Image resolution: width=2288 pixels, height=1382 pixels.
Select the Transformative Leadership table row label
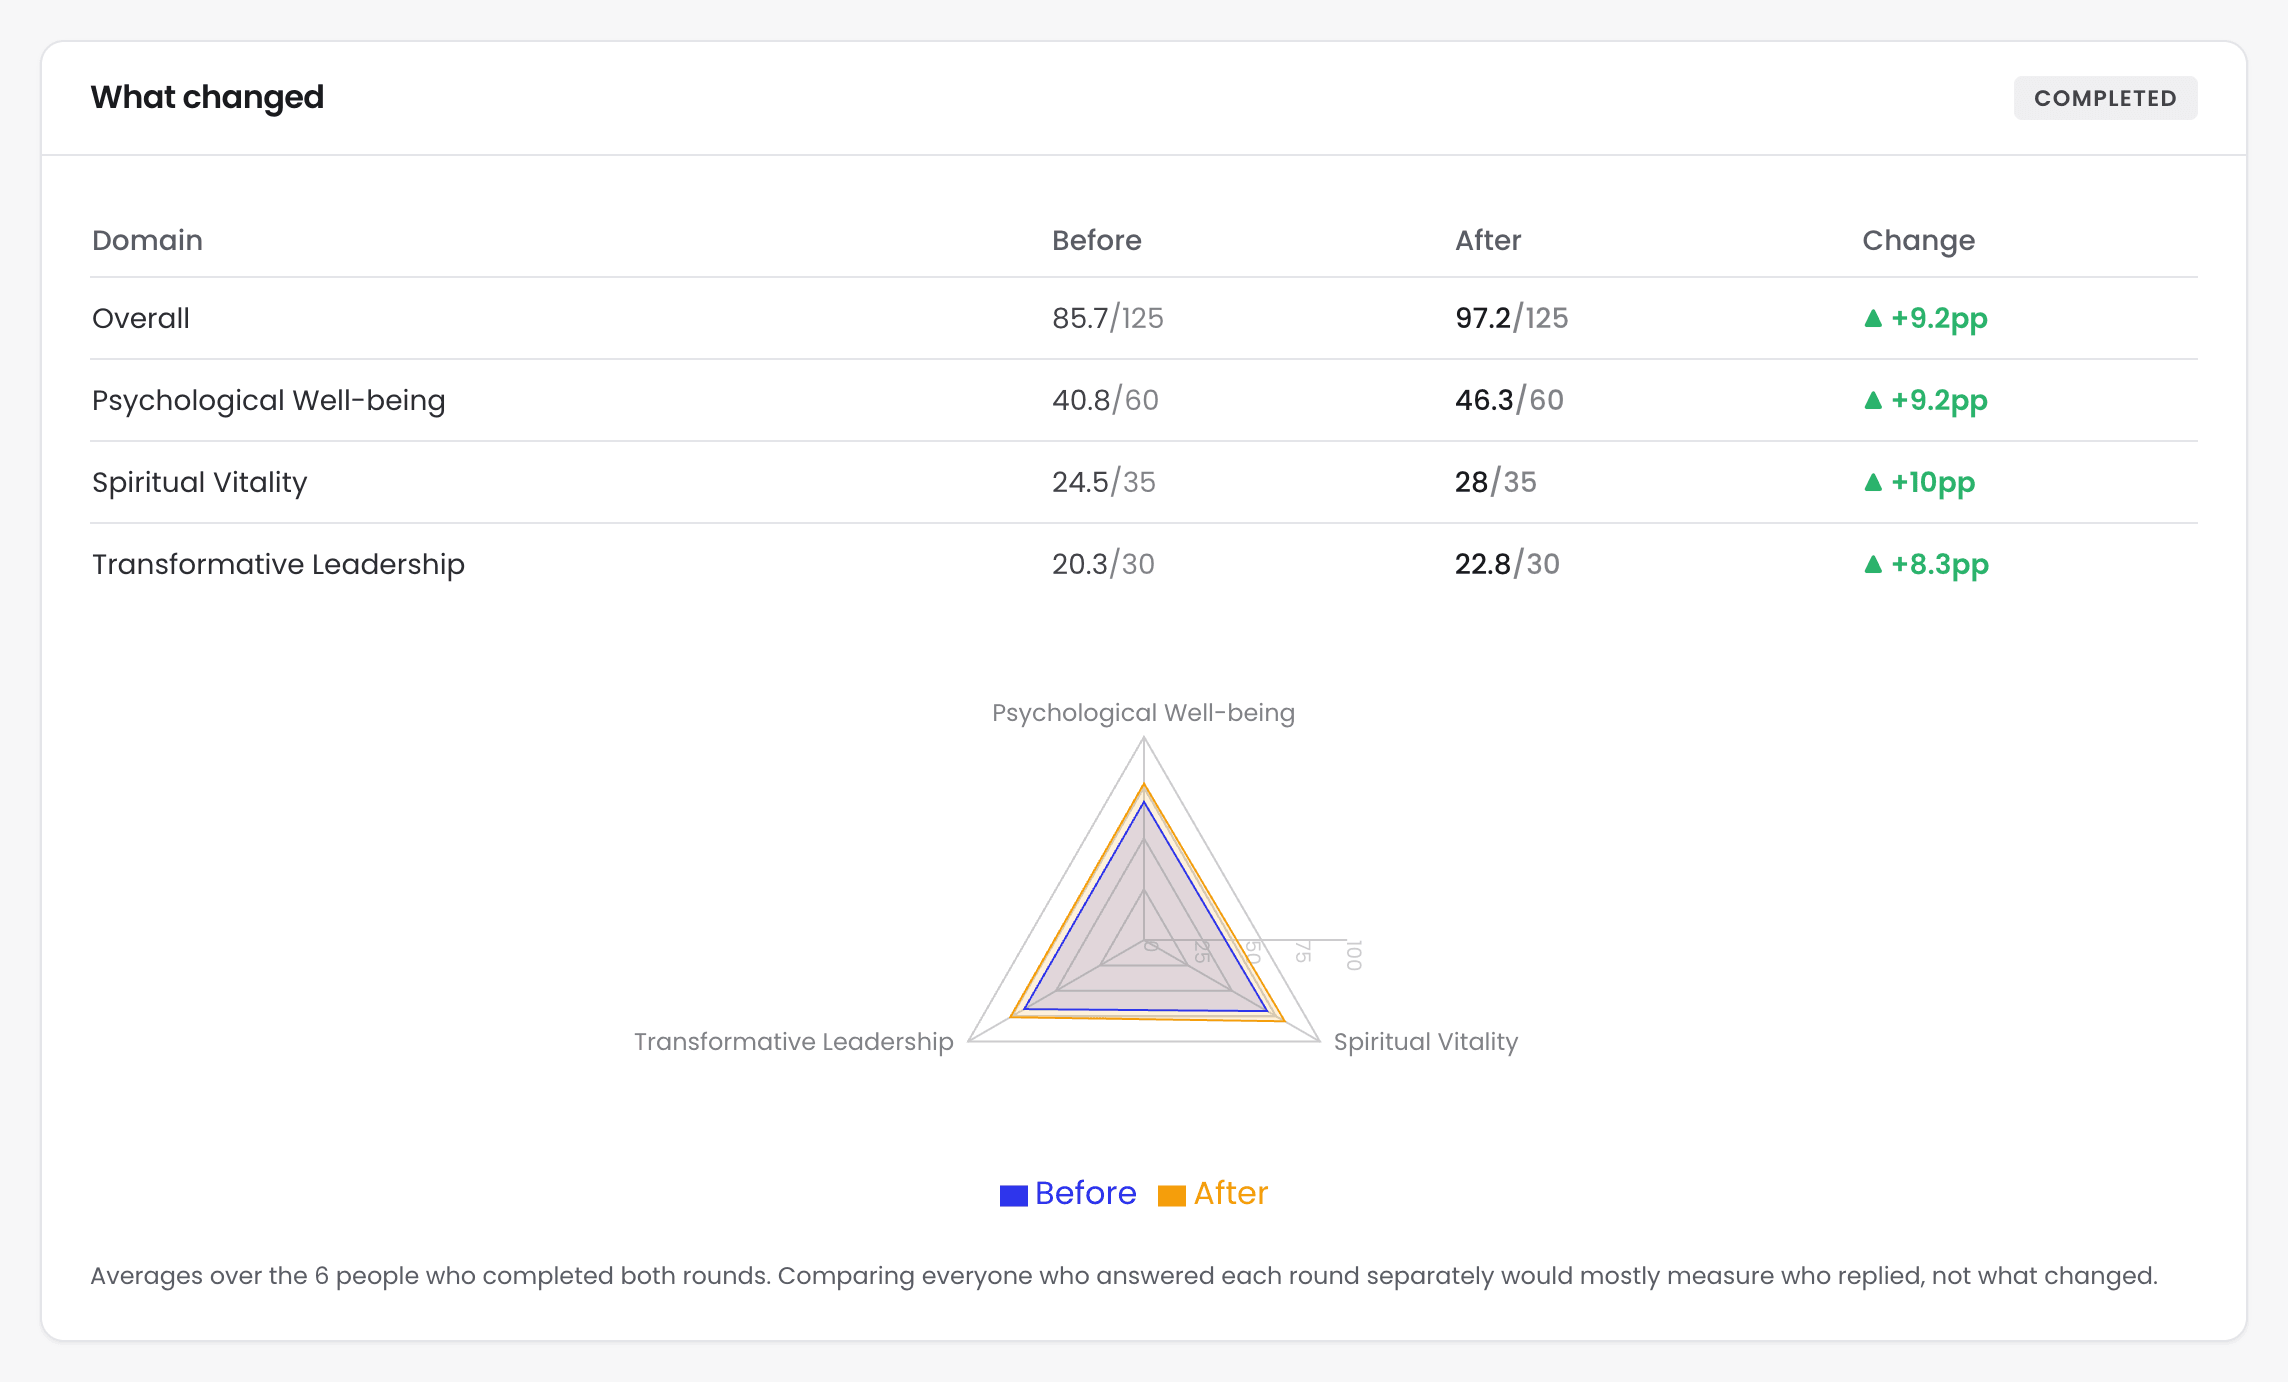pyautogui.click(x=278, y=564)
